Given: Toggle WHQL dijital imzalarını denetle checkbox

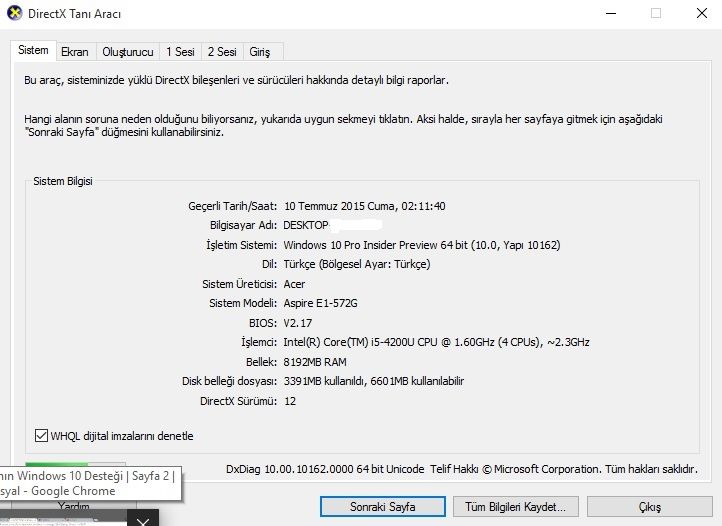Looking at the screenshot, I should tap(41, 435).
